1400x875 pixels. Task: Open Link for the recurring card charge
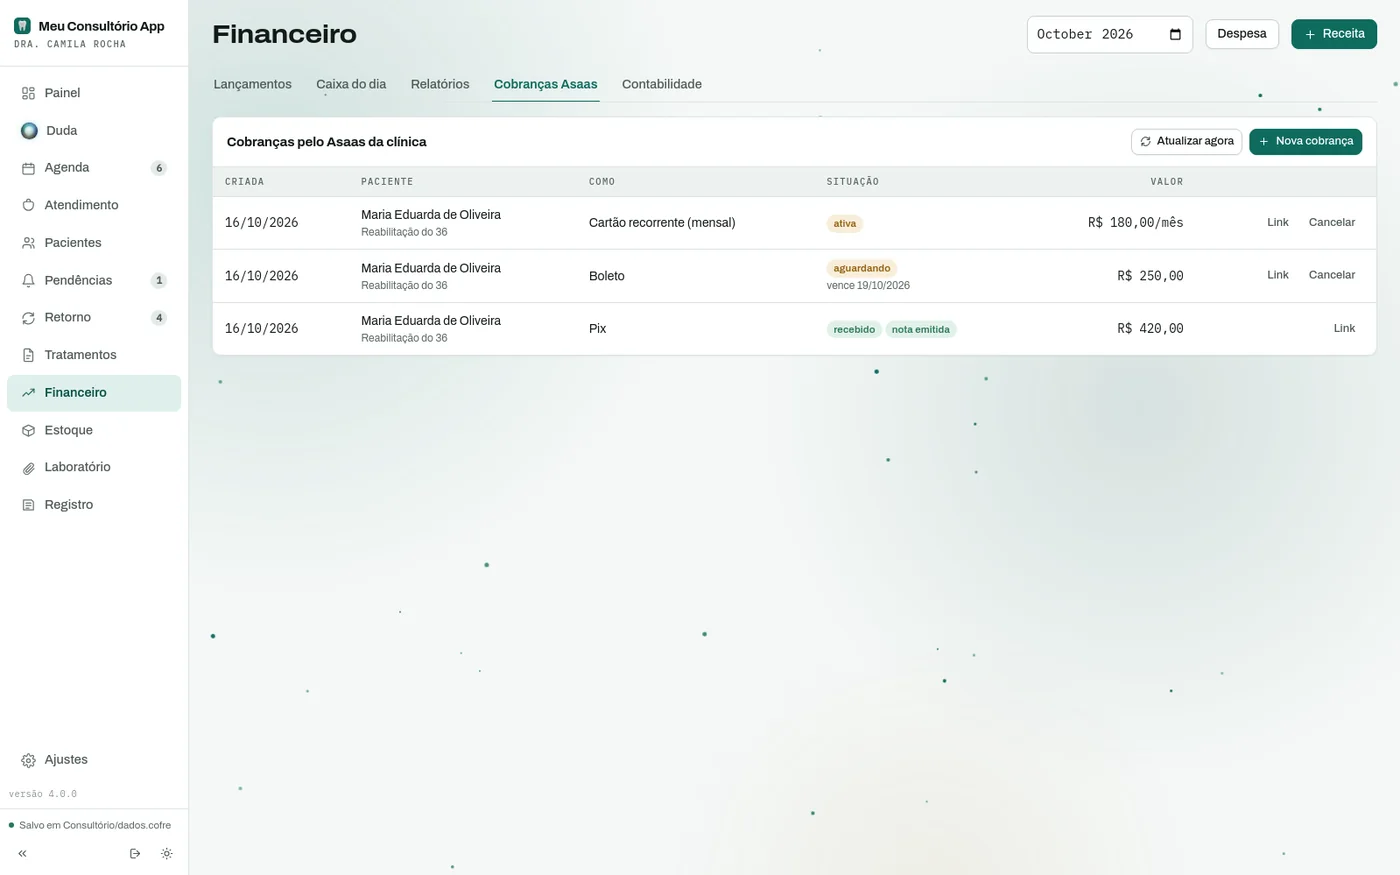1278,223
